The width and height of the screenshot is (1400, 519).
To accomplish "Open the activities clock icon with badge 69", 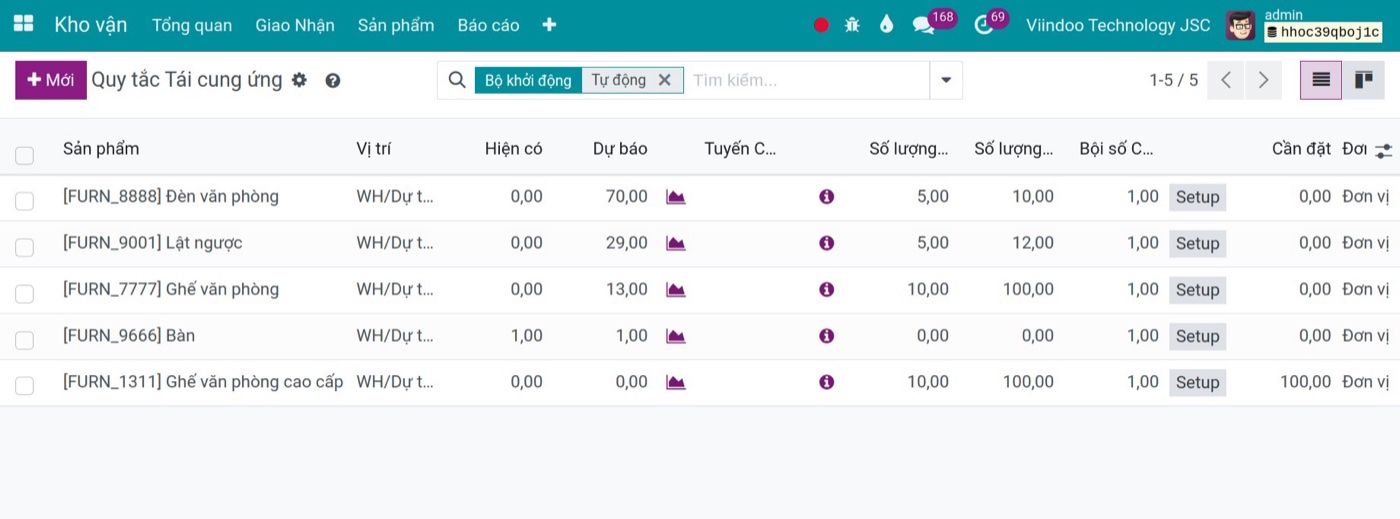I will tap(983, 25).
